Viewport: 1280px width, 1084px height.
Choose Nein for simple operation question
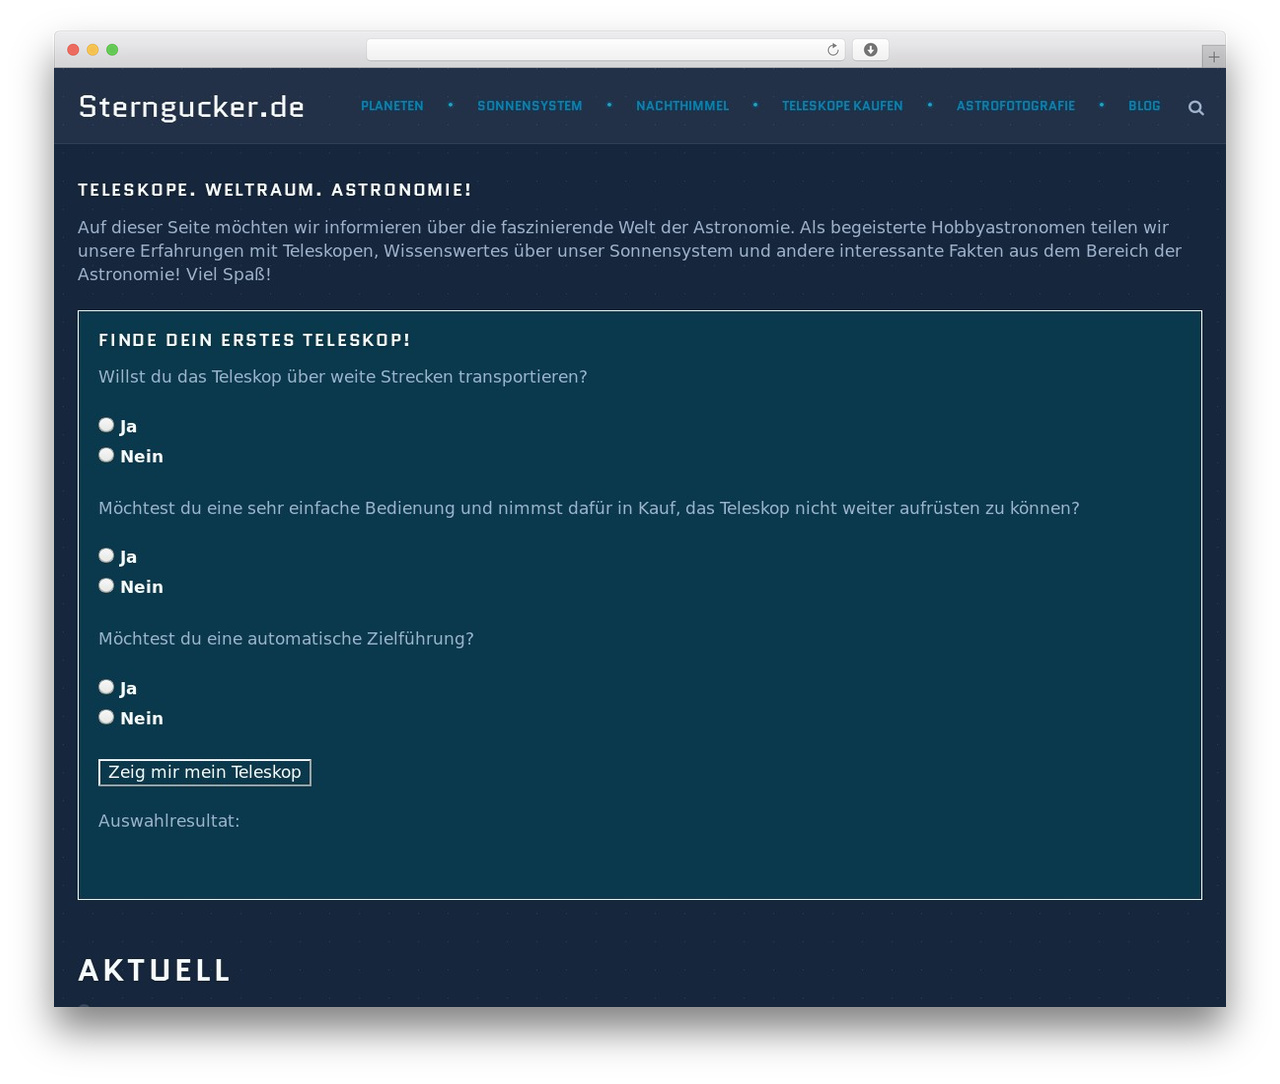coord(106,586)
